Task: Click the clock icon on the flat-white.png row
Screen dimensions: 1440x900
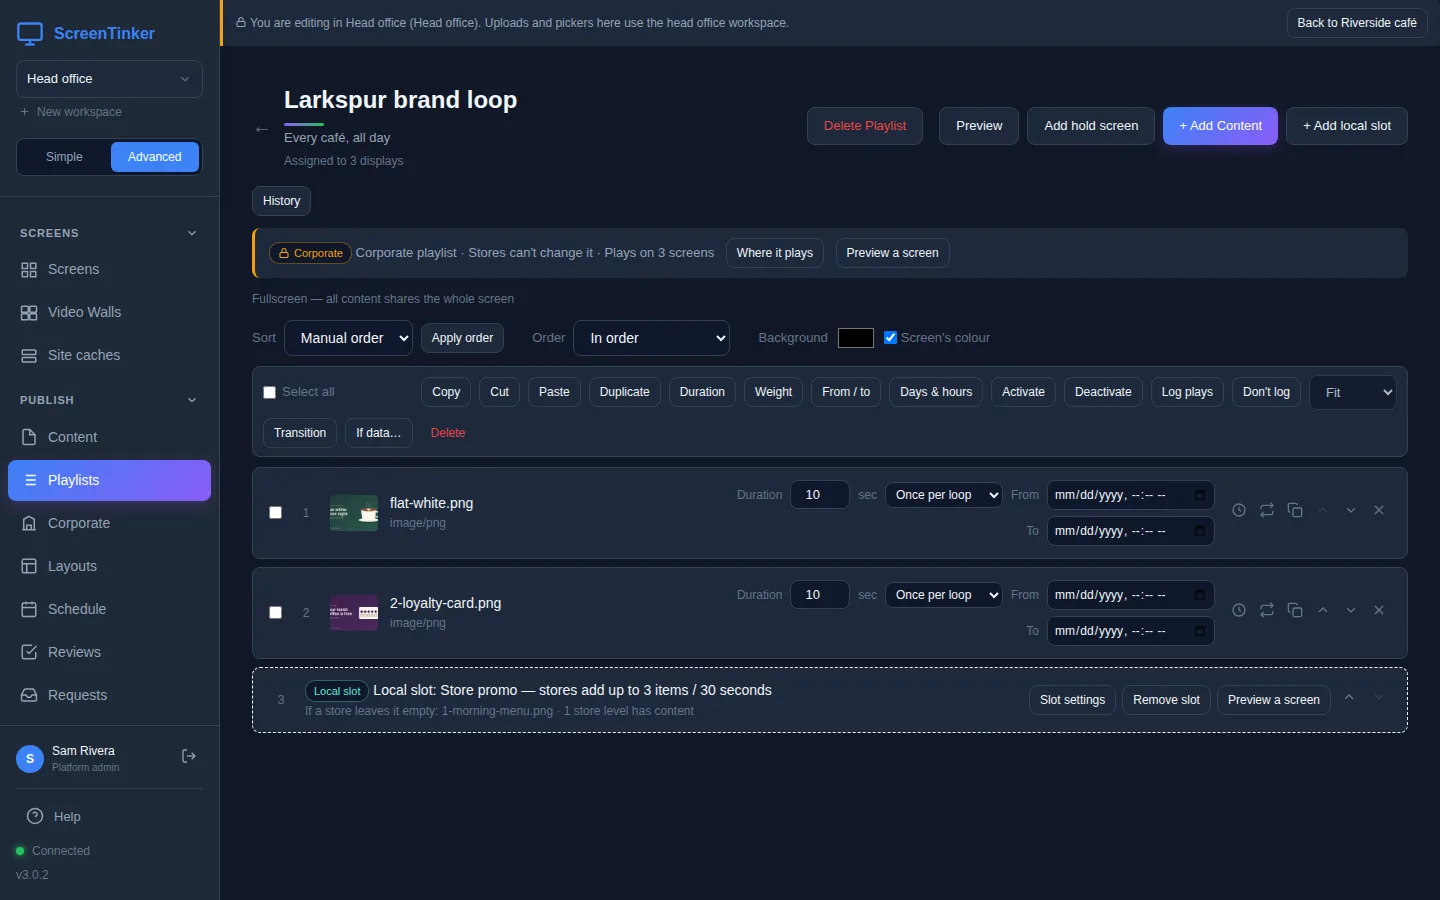Action: coord(1239,510)
